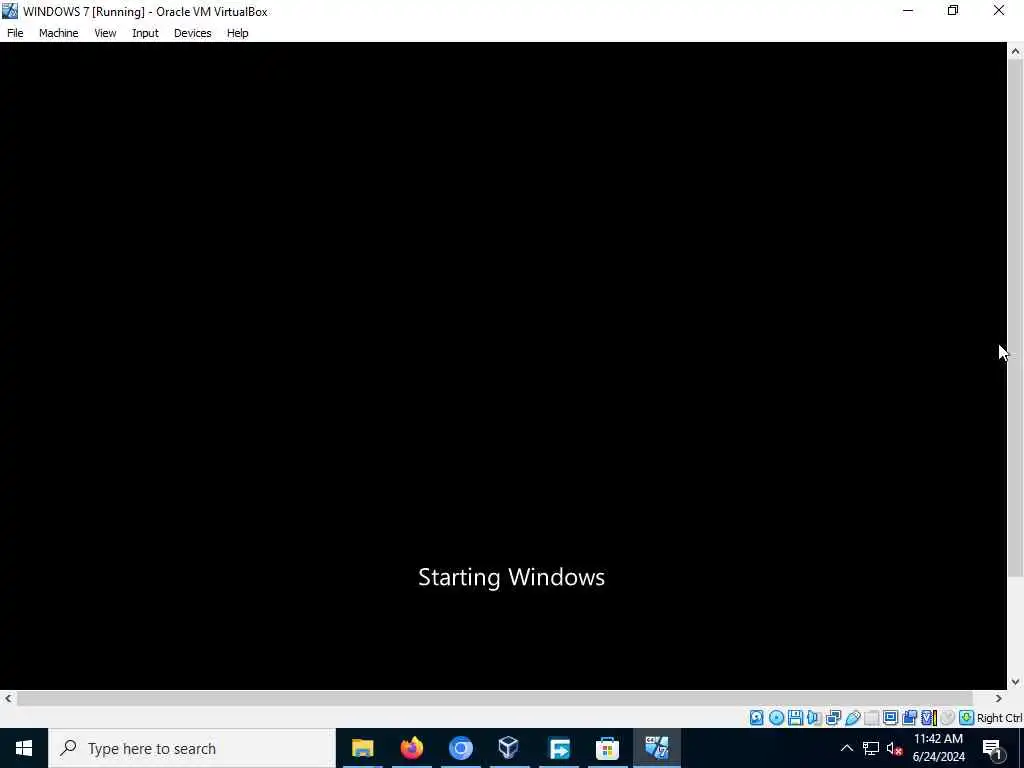
Task: Click the USB devices status icon
Action: point(852,718)
